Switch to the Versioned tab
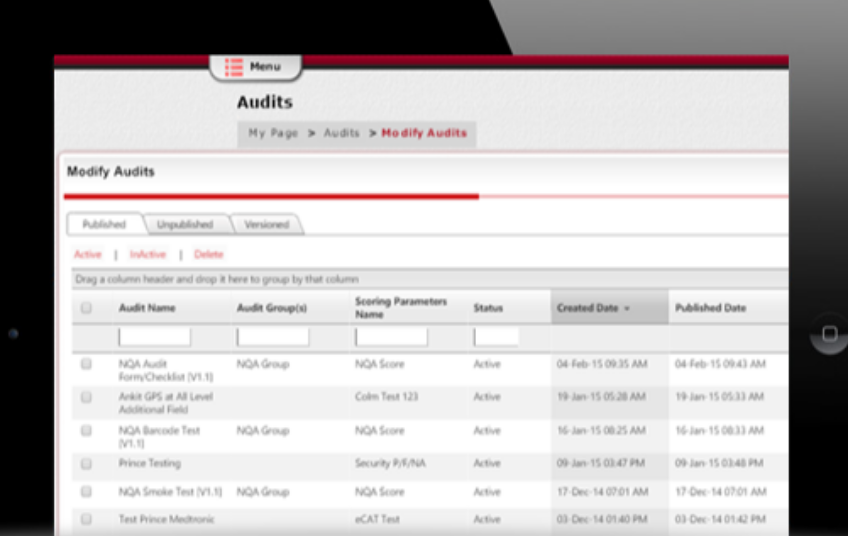Screen dimensions: 848x536 pos(267,224)
